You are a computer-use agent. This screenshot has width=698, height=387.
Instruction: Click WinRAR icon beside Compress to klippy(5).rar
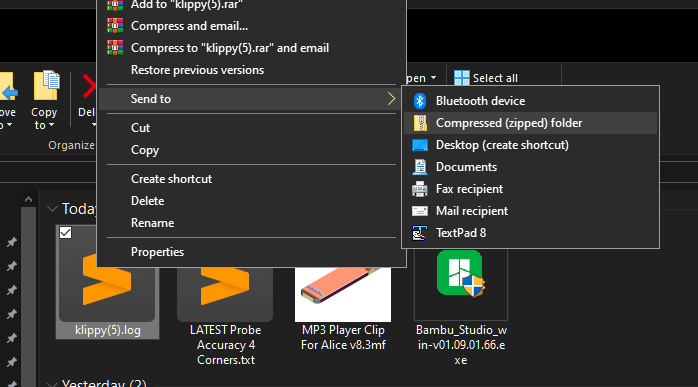click(115, 48)
